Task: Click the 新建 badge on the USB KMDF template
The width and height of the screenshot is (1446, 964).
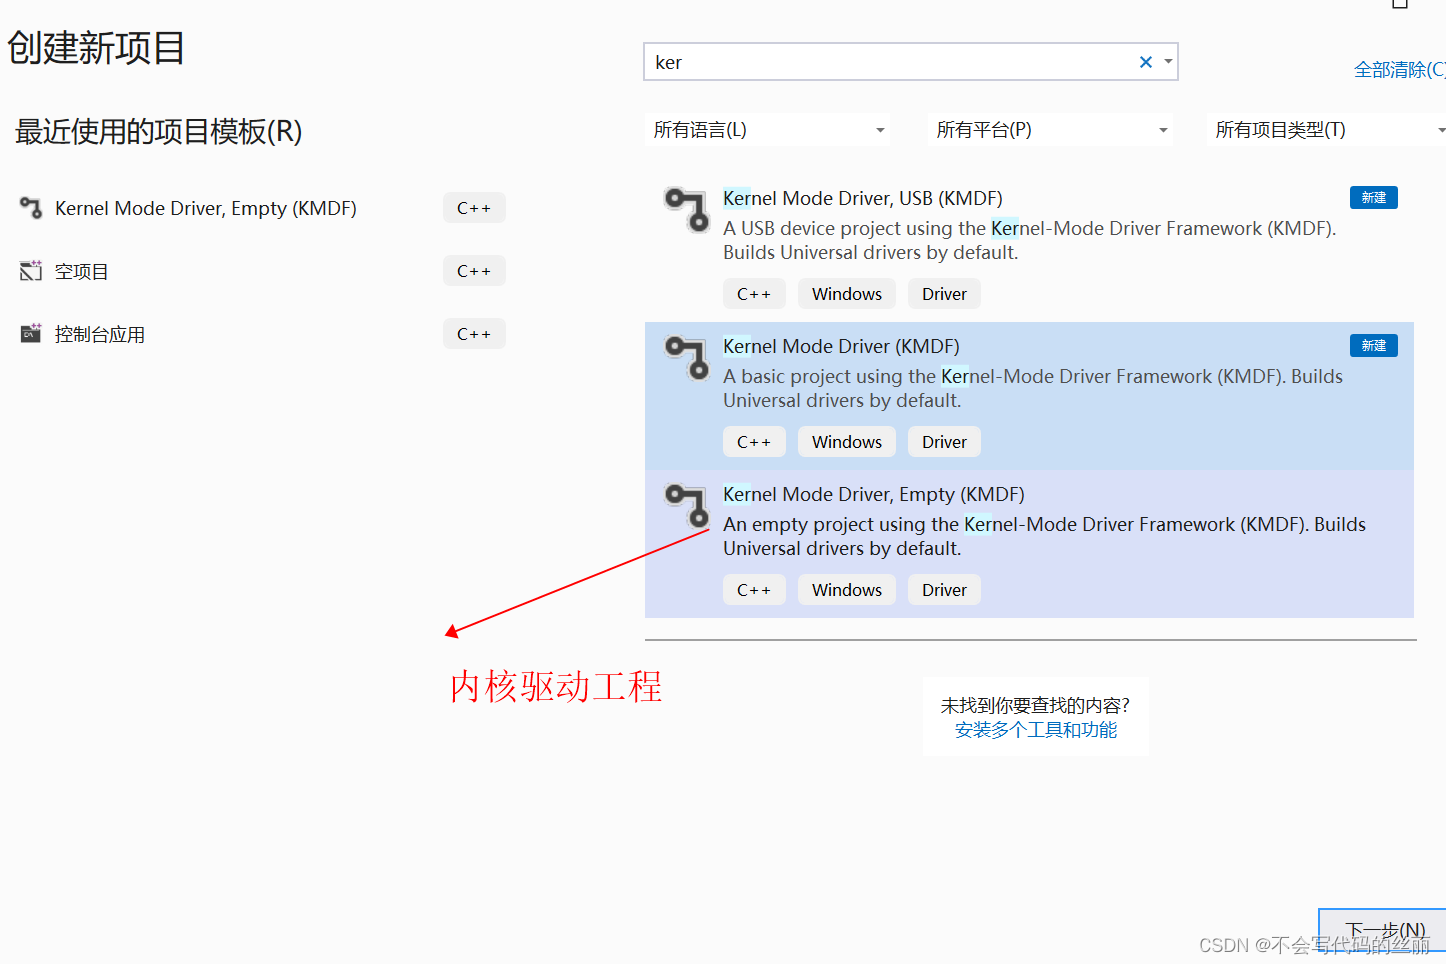Action: click(x=1374, y=198)
